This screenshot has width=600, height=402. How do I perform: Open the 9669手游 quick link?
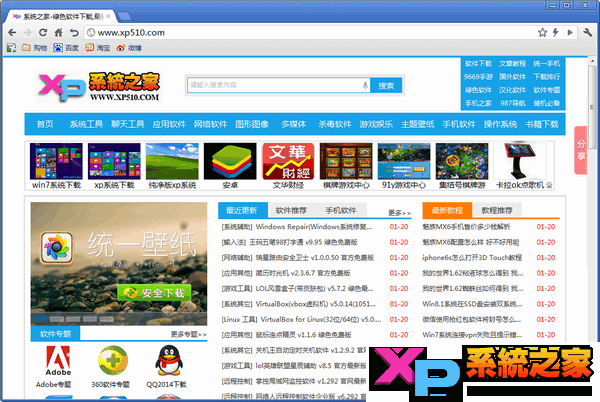(478, 76)
